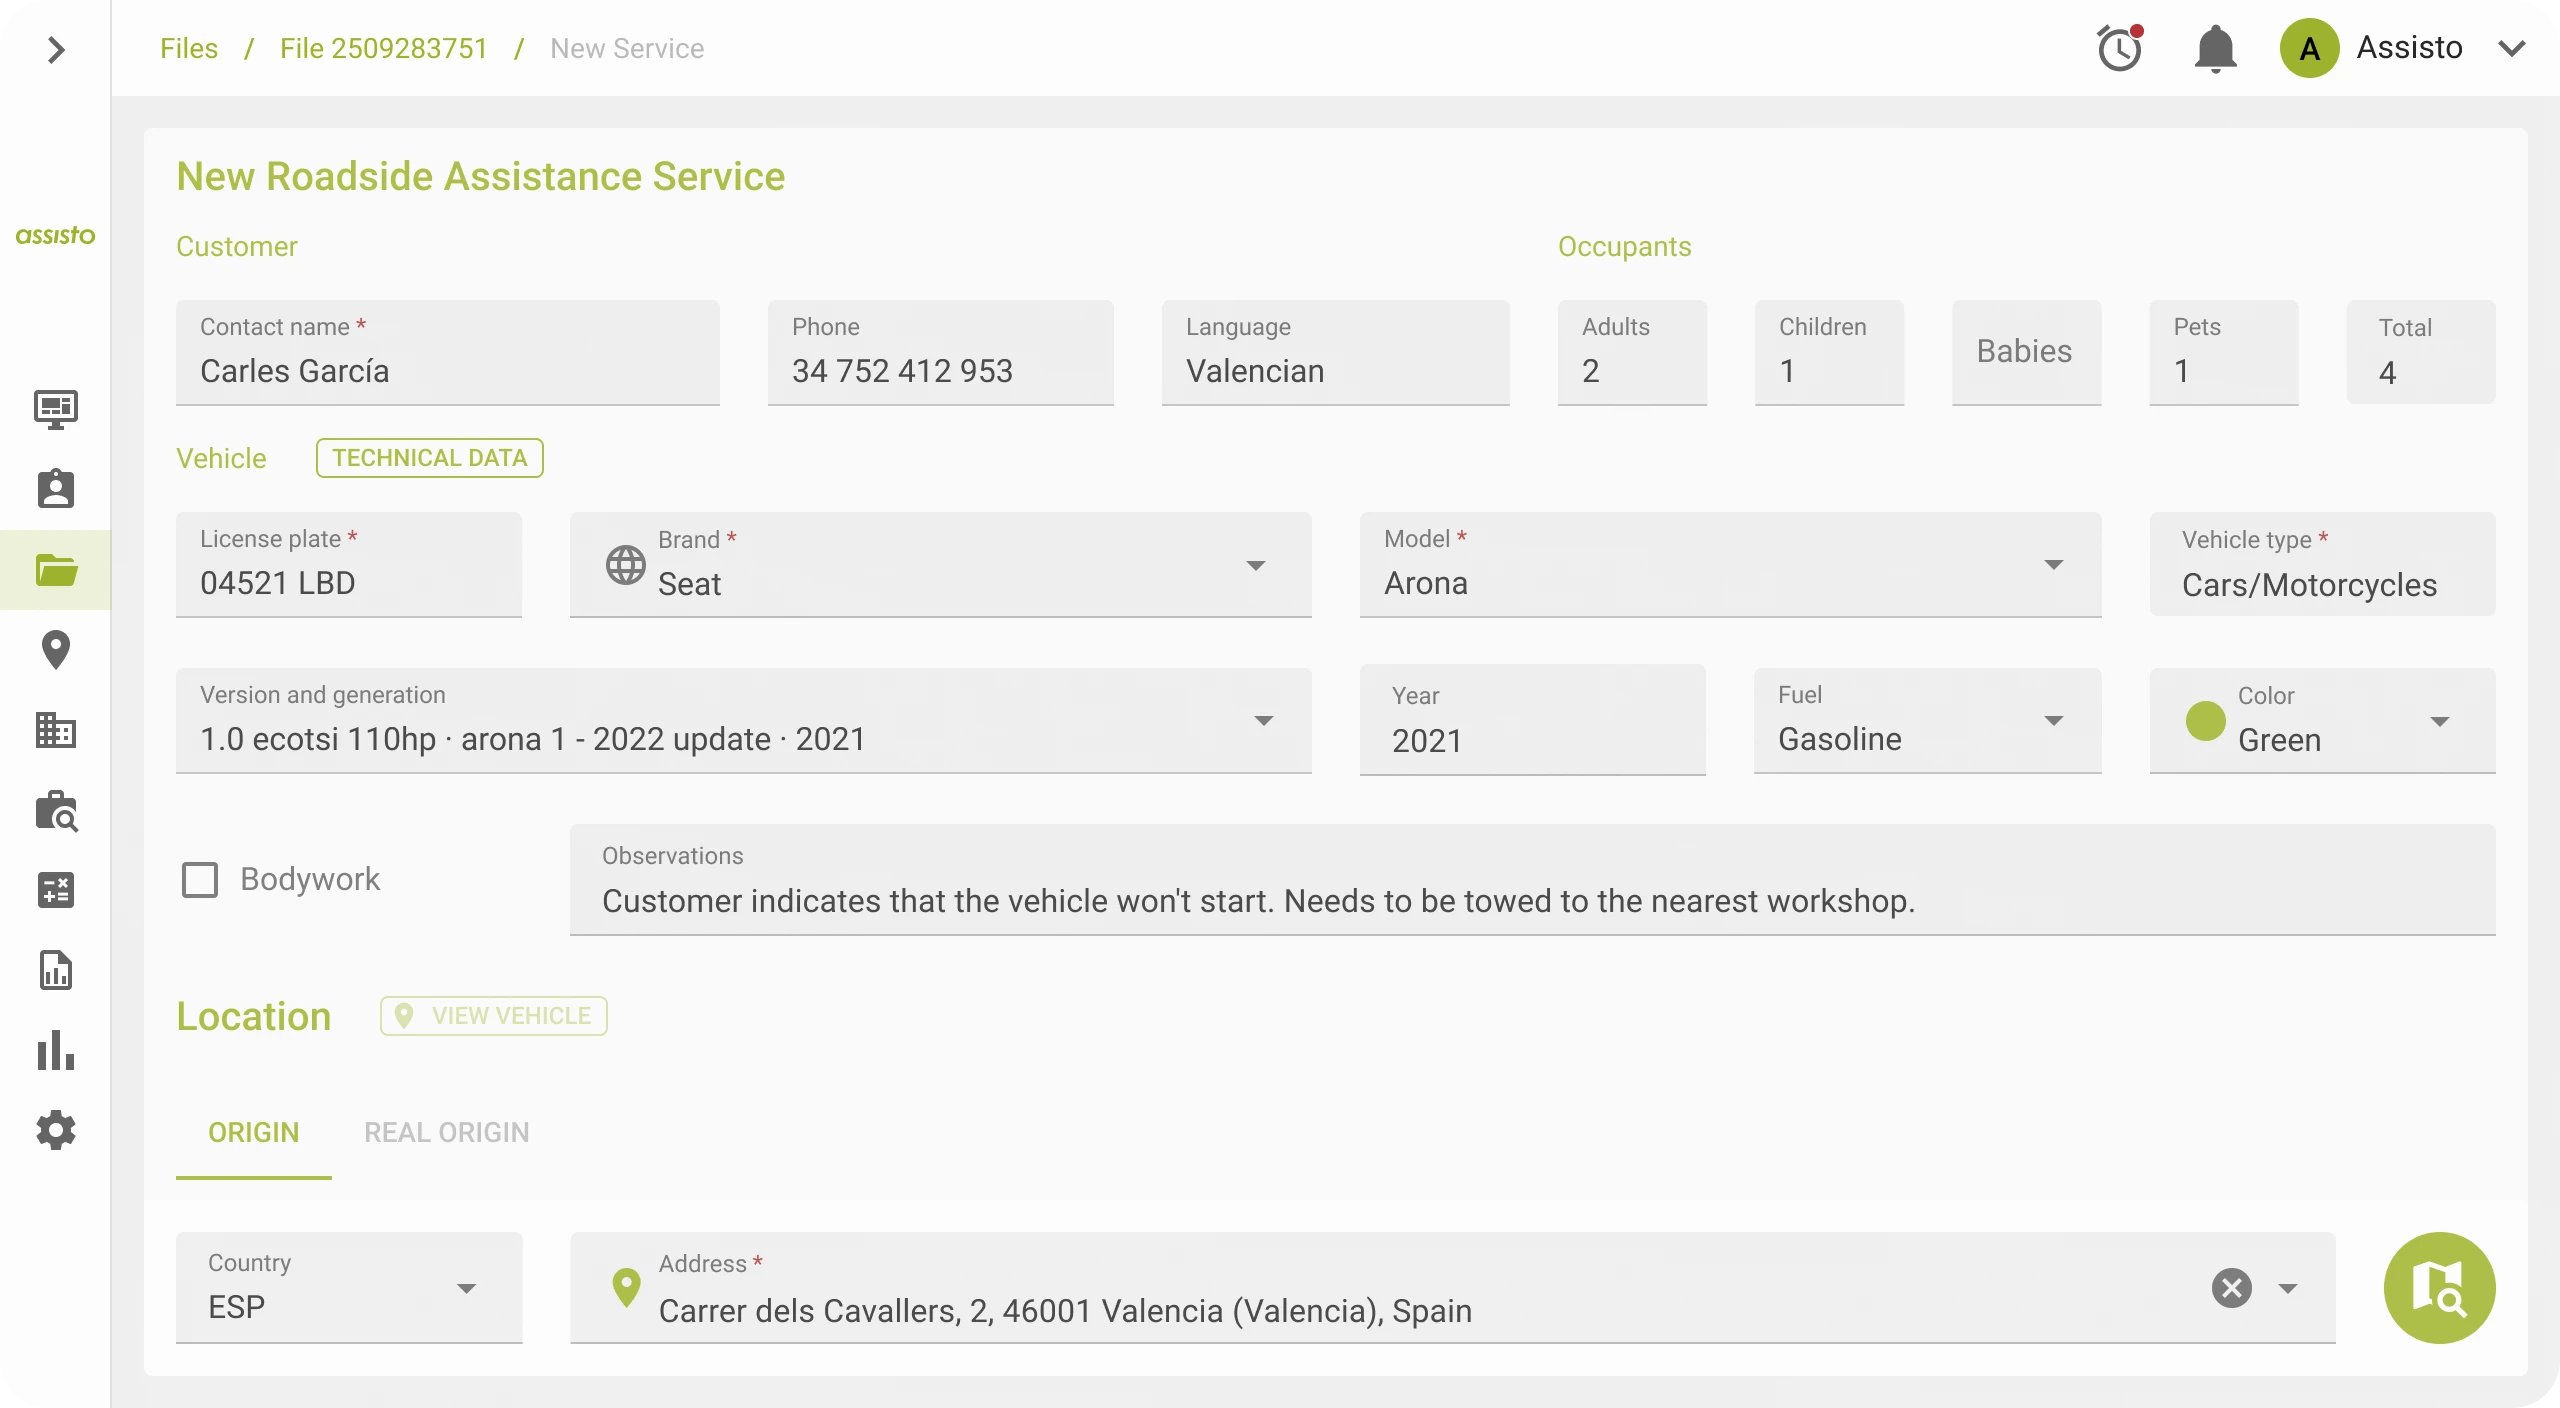Switch to the REAL ORIGIN tab
The image size is (2560, 1408).
point(446,1132)
